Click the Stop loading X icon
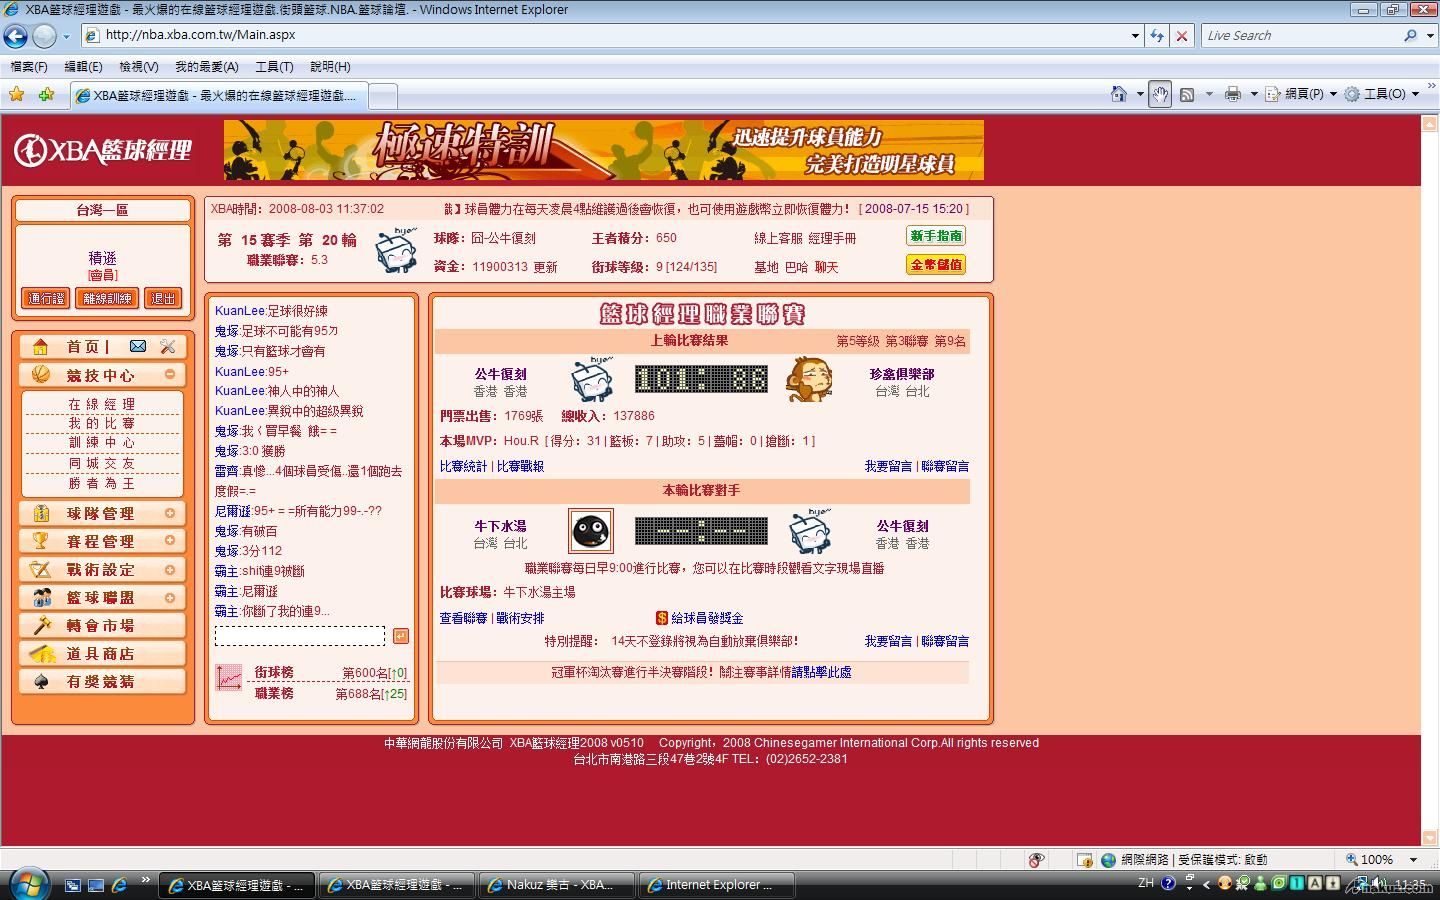Viewport: 1440px width, 900px height. 1182,35
